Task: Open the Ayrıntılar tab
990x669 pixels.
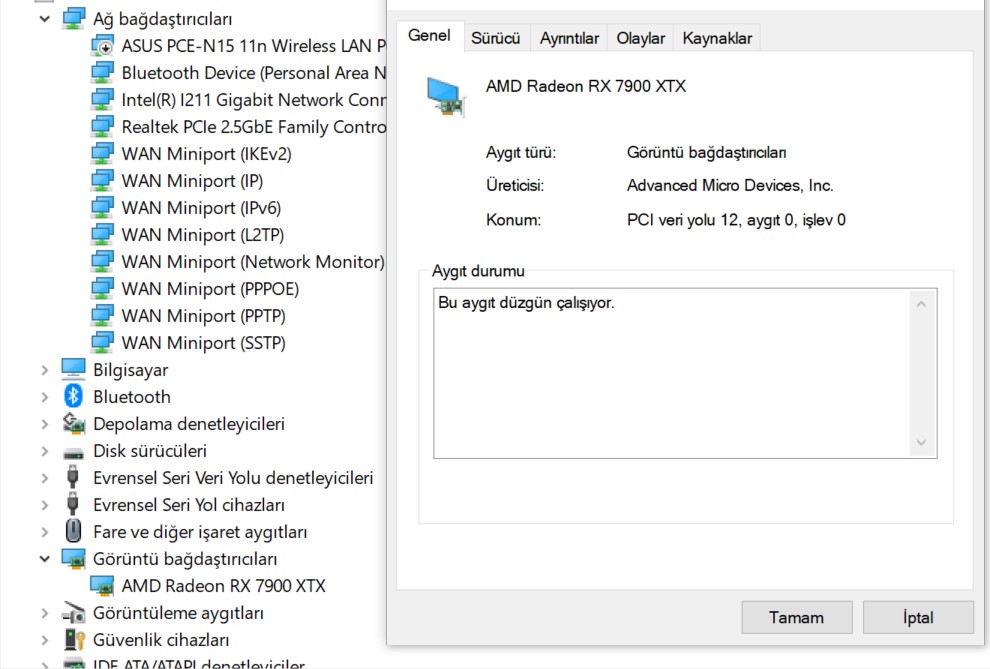Action: [569, 38]
